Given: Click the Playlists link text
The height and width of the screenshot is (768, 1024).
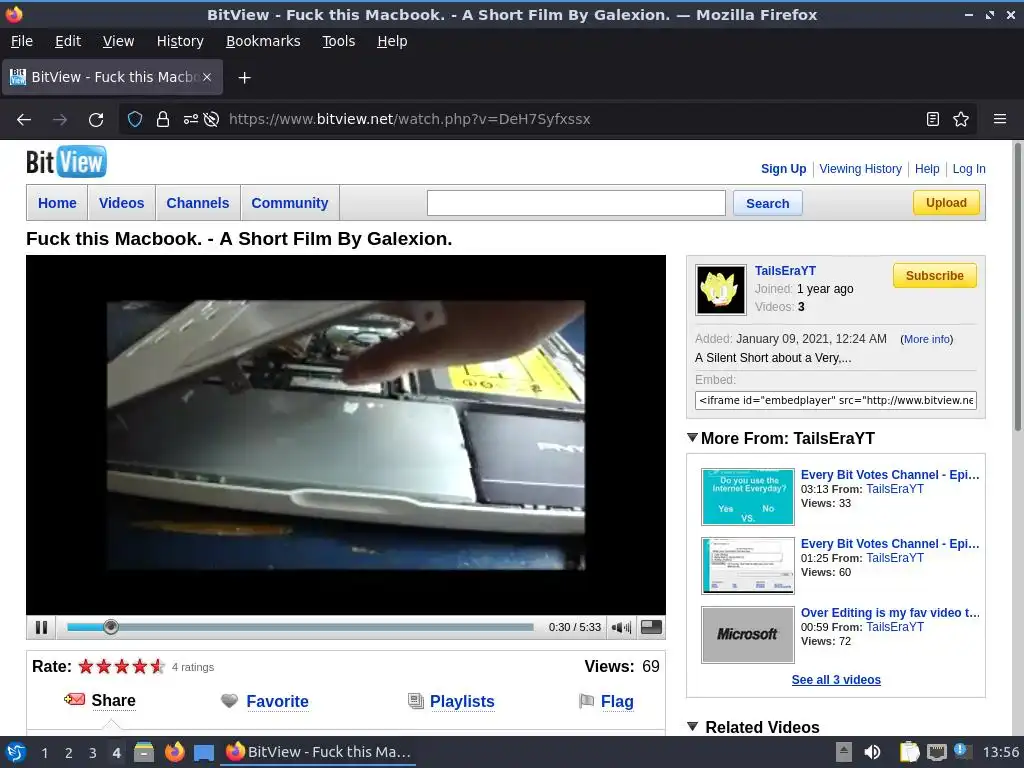Looking at the screenshot, I should point(462,701).
